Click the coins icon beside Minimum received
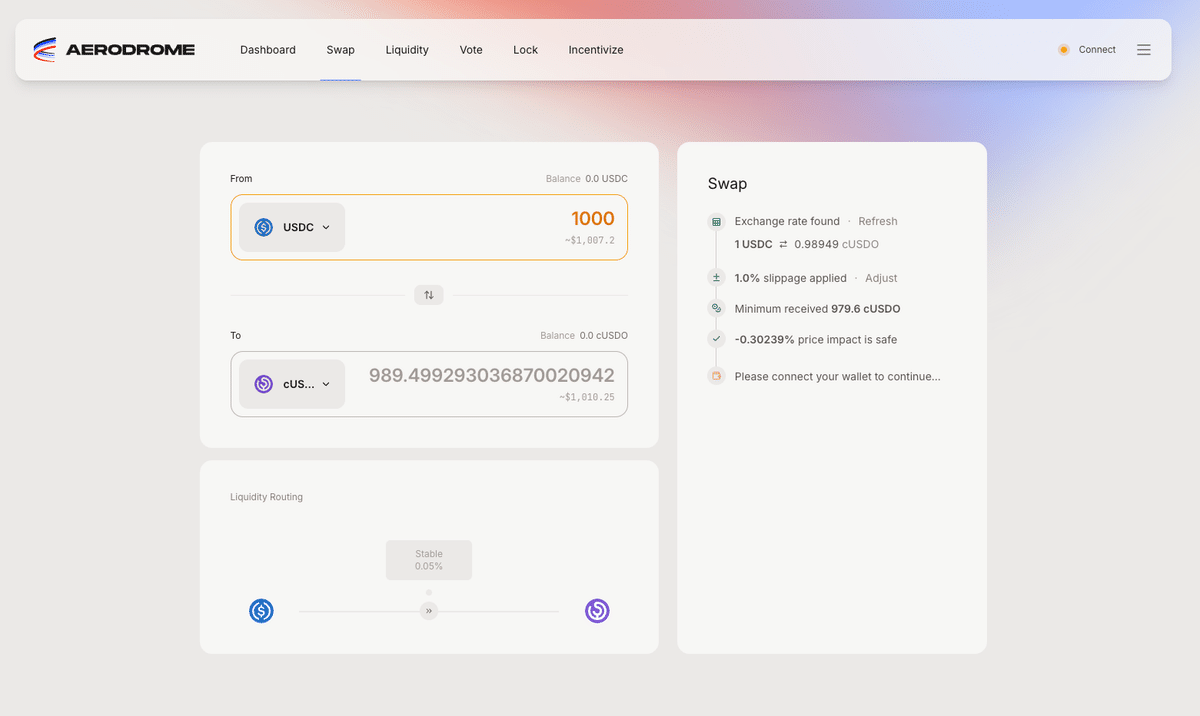 pos(716,309)
